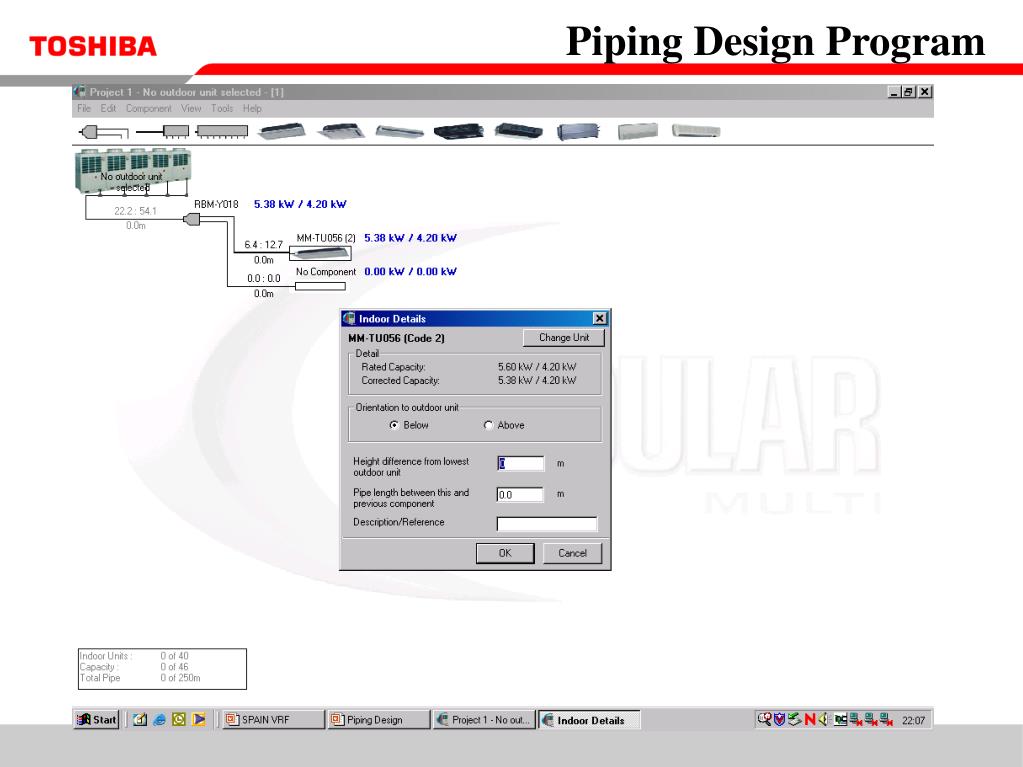Open the Help menu
This screenshot has width=1023, height=767.
[x=252, y=108]
